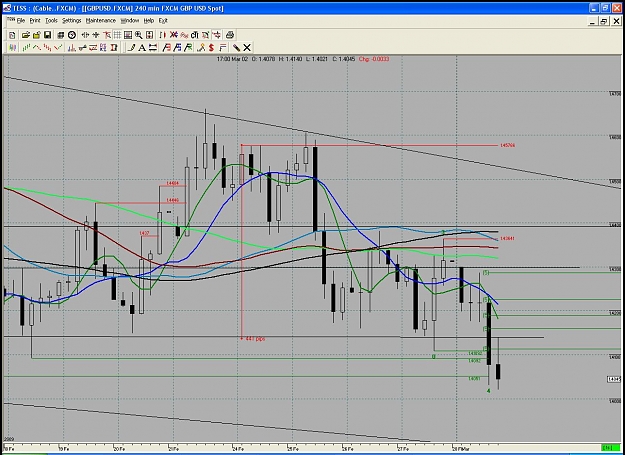Click the green bar chart style icon
Screen dimensions: 625x455
26,48
